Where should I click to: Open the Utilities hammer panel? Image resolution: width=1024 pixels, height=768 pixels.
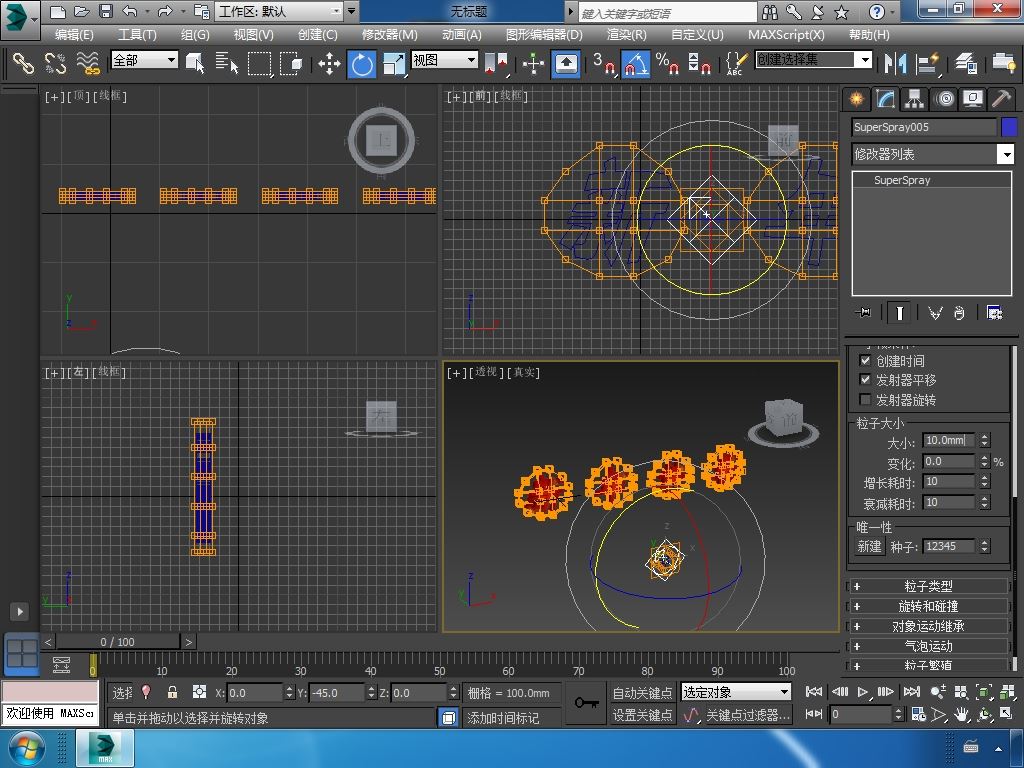(1001, 98)
